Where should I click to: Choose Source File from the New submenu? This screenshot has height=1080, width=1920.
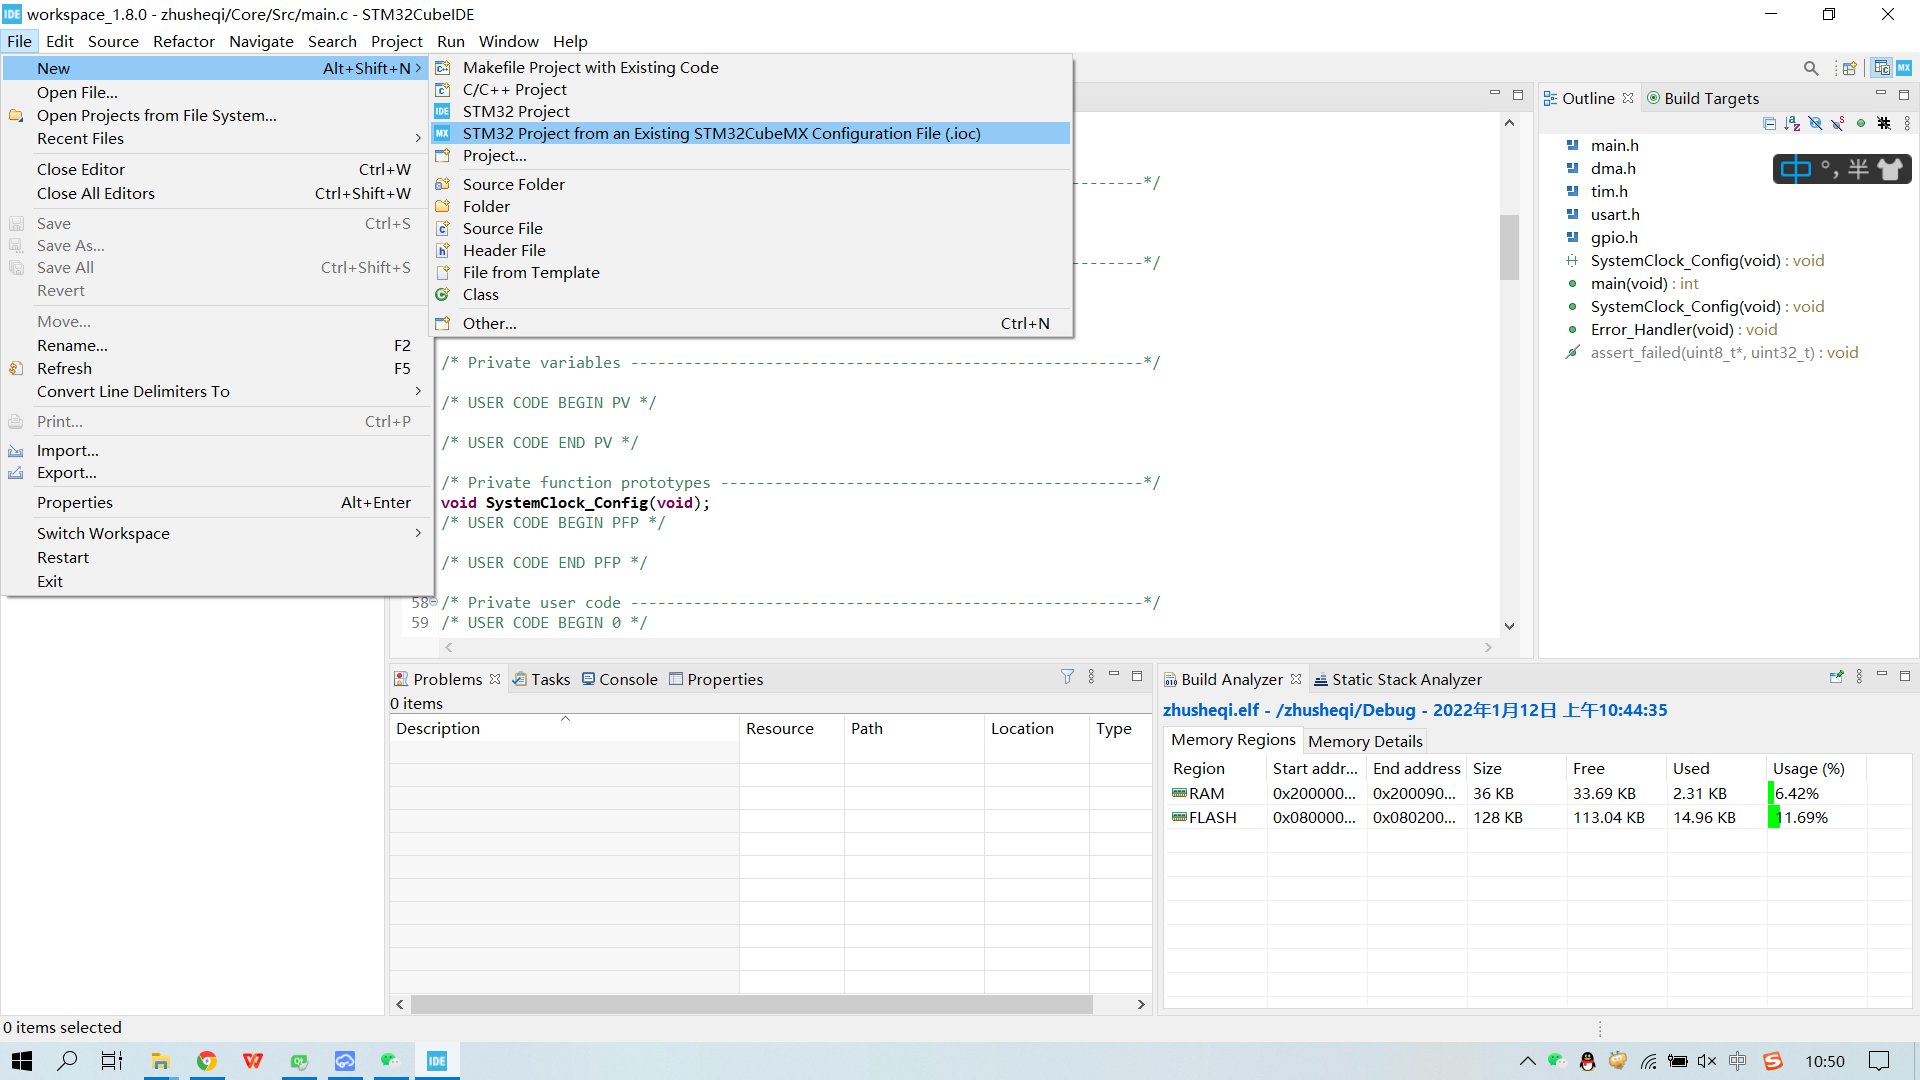[502, 229]
